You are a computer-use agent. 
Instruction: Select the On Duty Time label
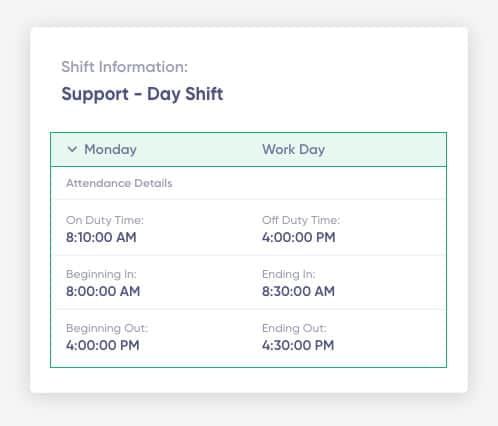click(x=105, y=220)
